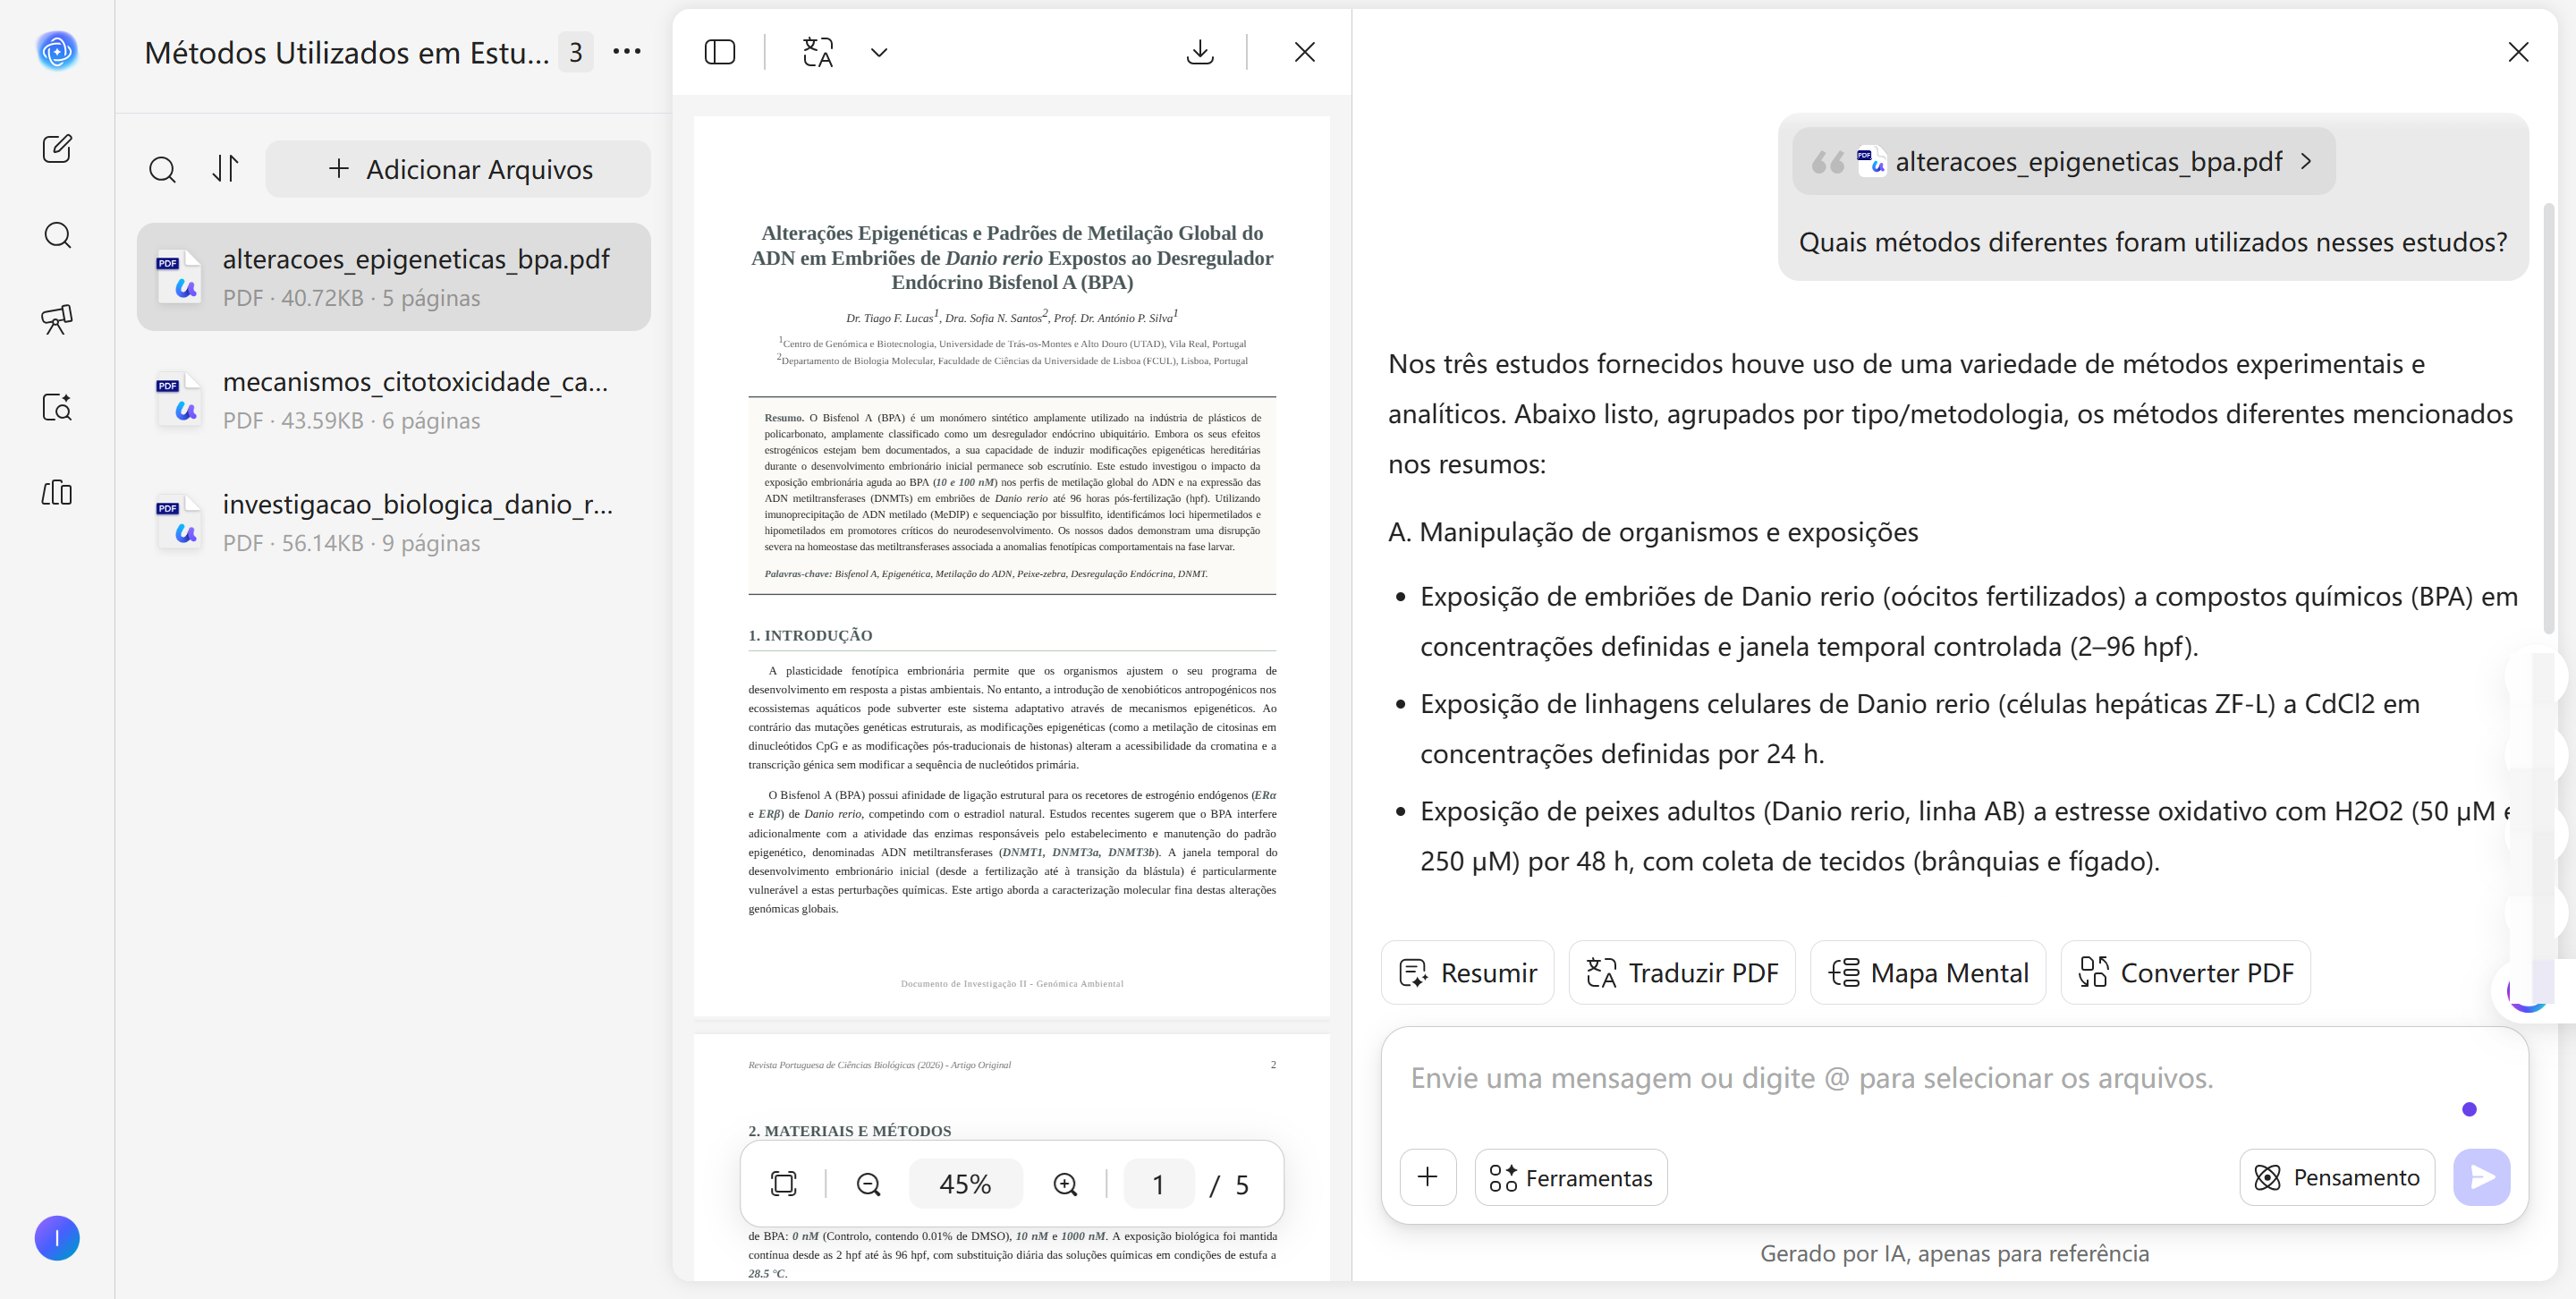Click the app logo in the sidebar
The image size is (2576, 1299).
coord(57,51)
